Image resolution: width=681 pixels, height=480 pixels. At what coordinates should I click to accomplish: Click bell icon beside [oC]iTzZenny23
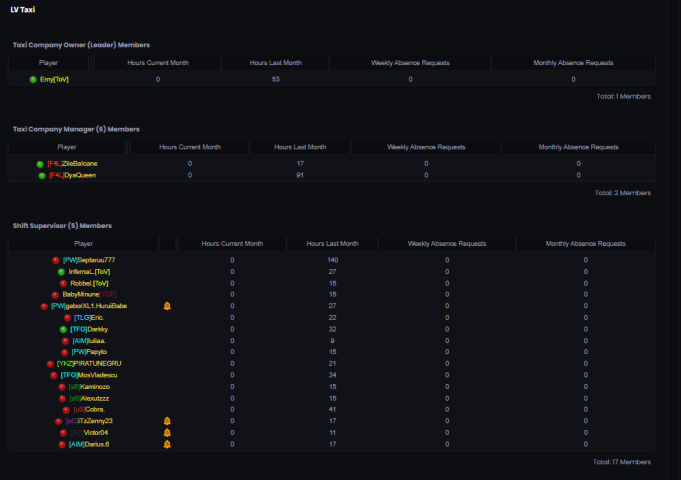(x=167, y=421)
